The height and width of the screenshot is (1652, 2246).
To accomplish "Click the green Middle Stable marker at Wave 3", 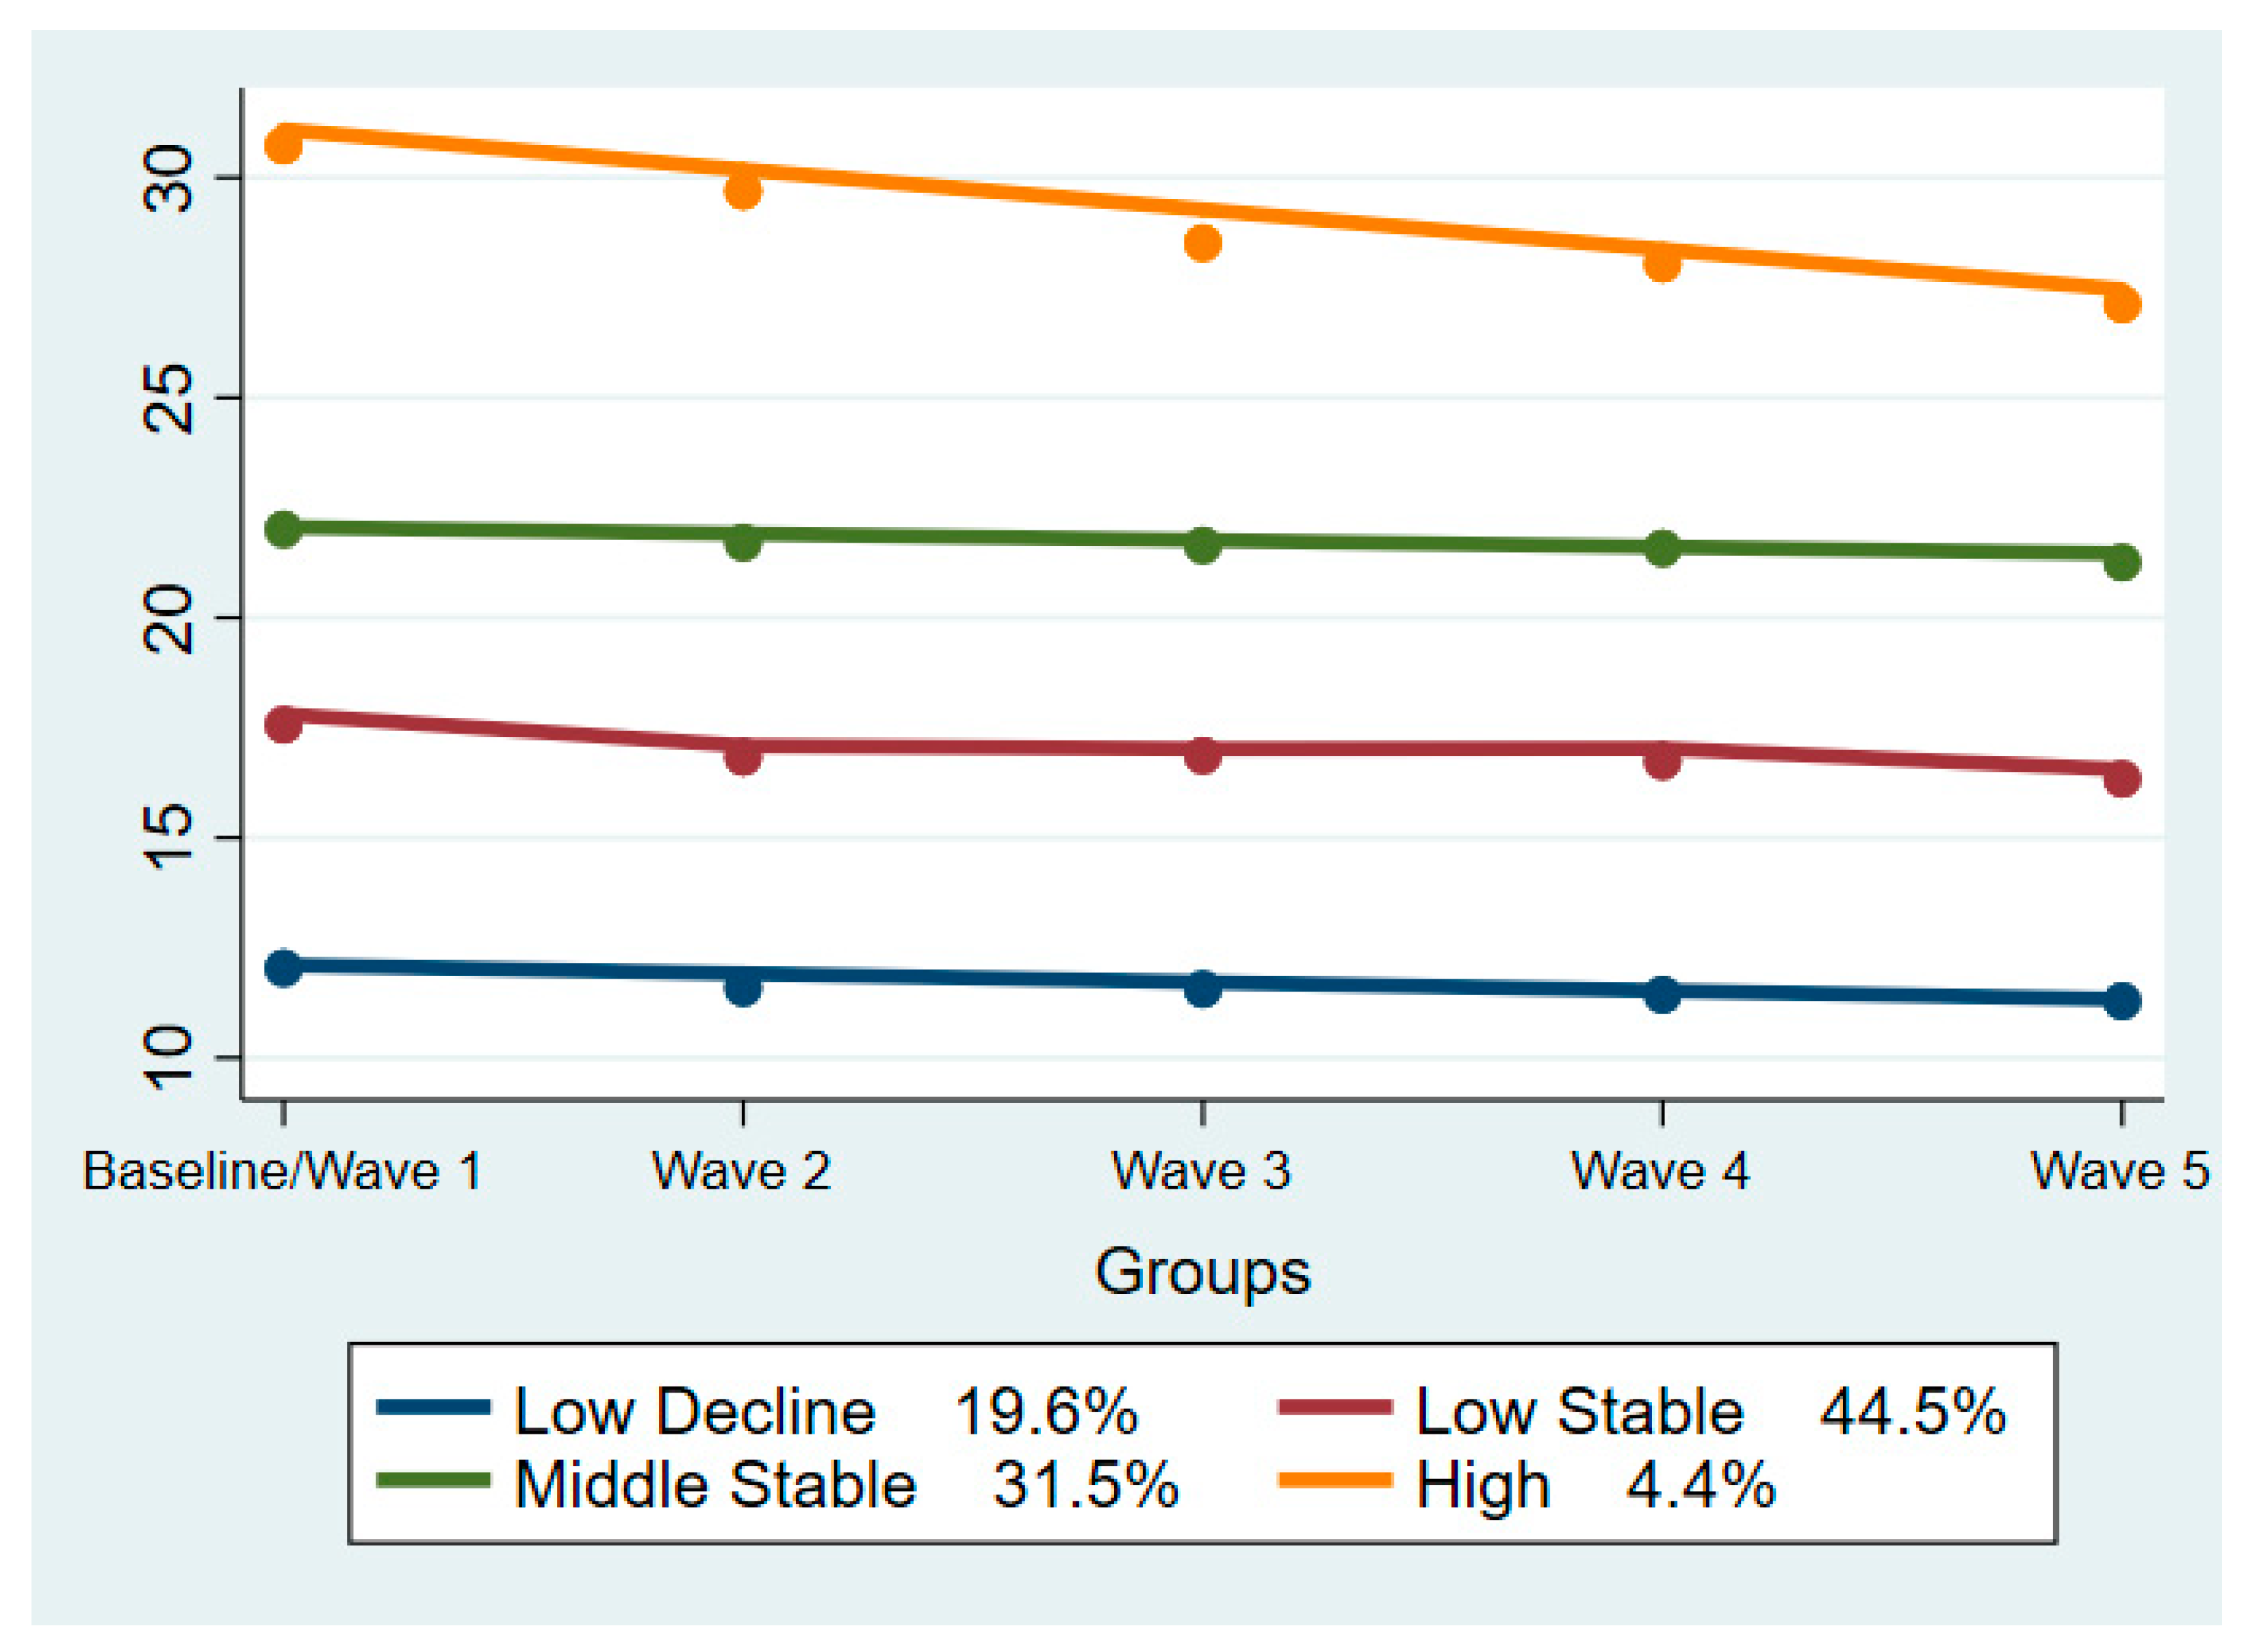I will pos(1202,545).
